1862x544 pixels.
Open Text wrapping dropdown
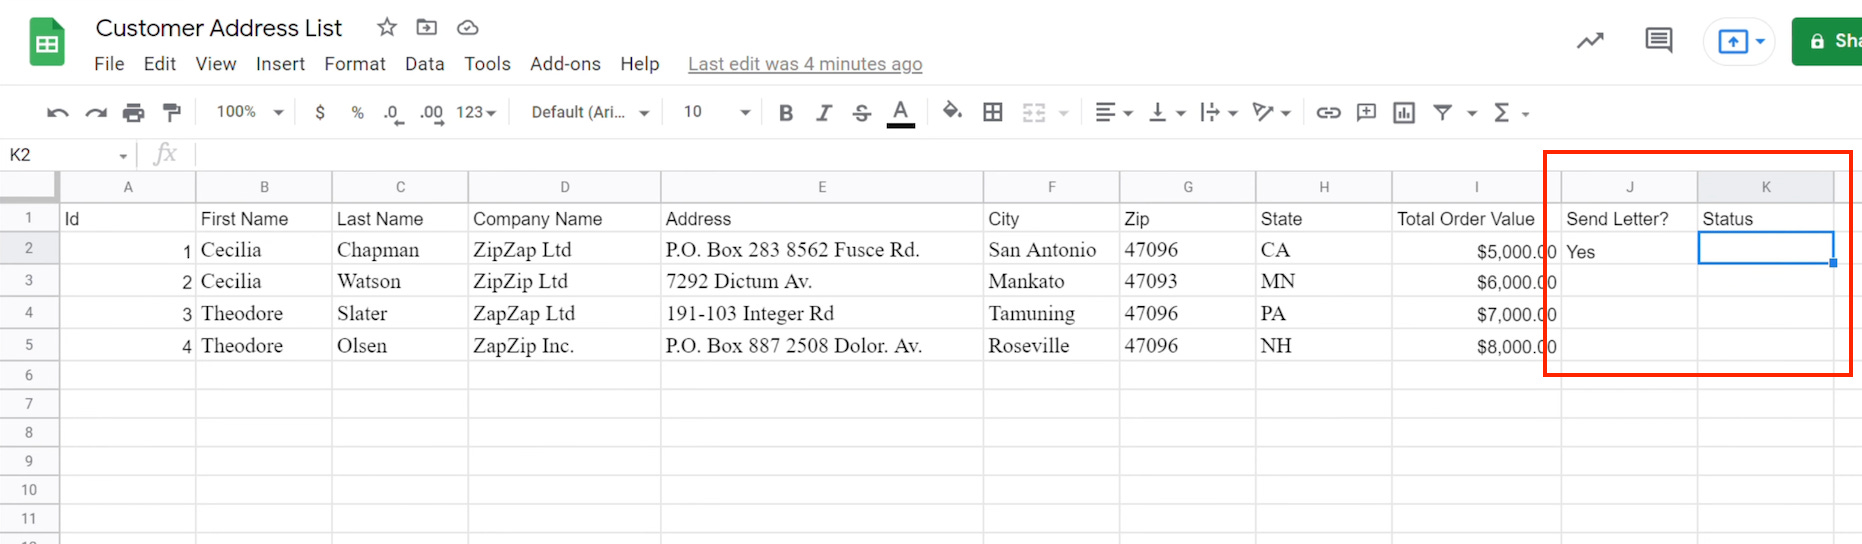point(1219,113)
